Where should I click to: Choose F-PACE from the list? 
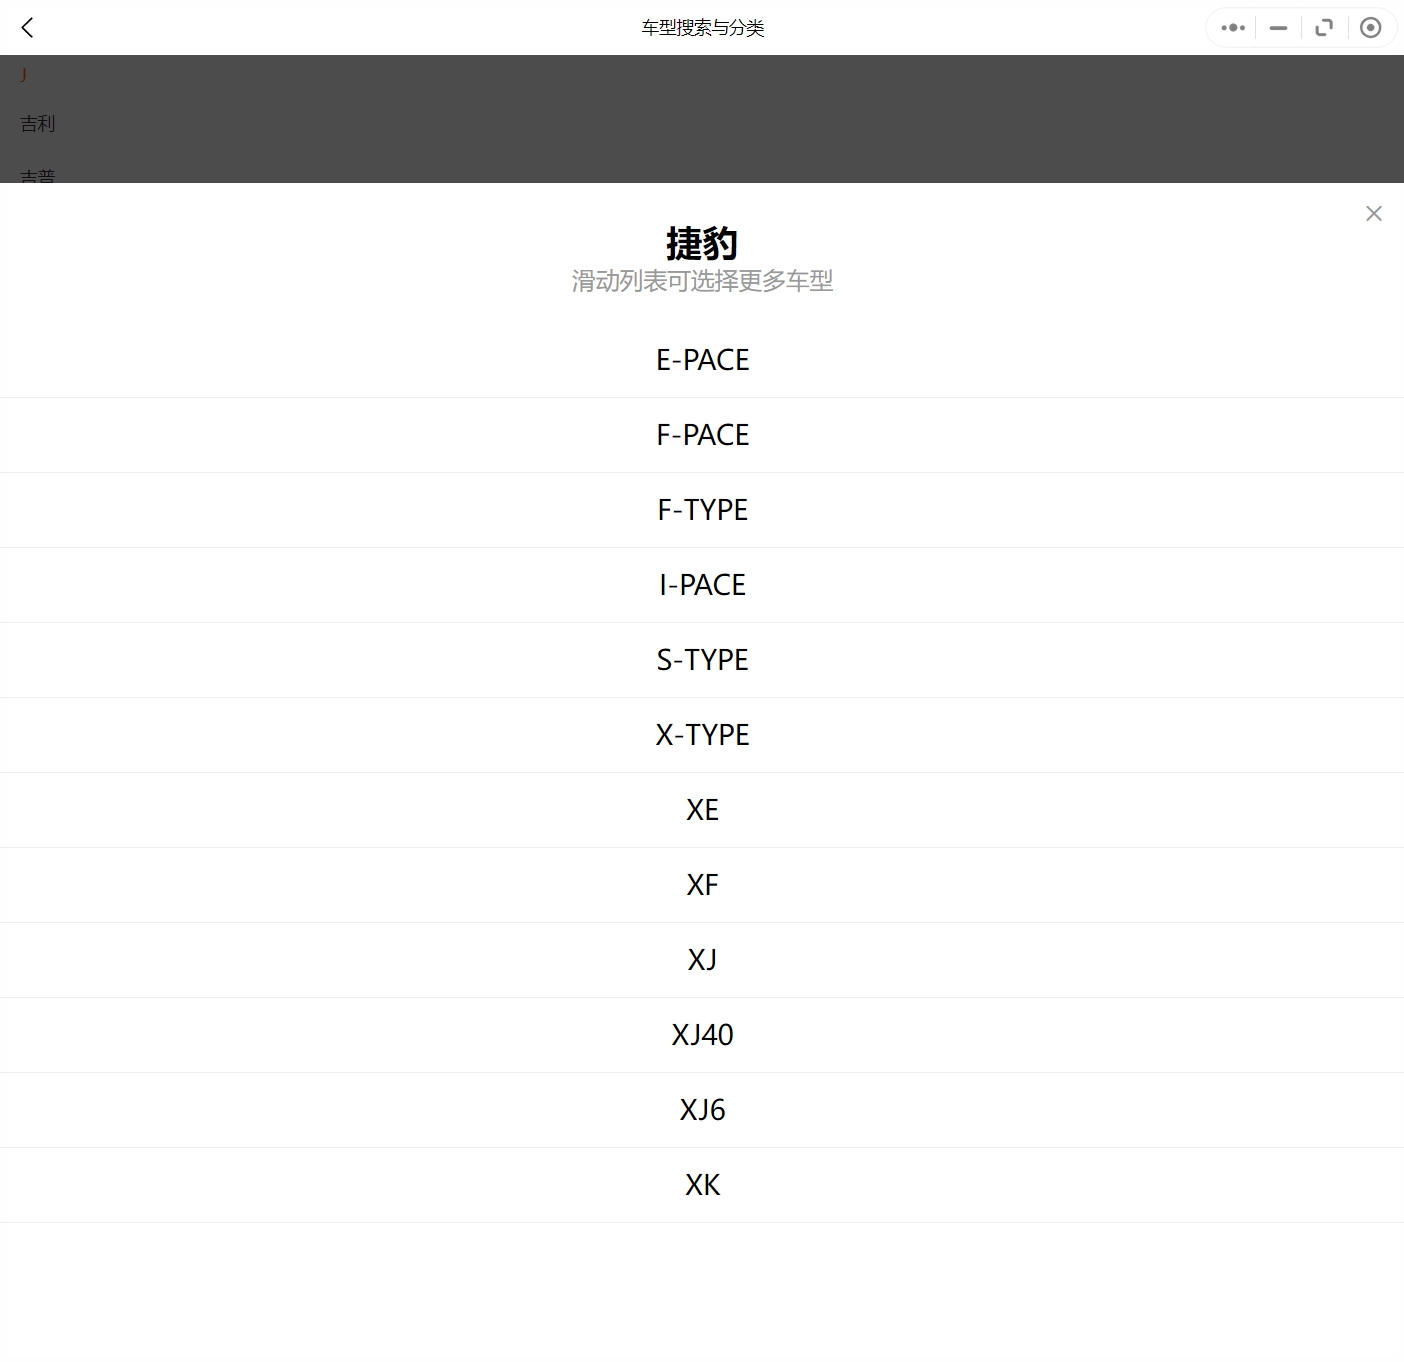click(x=702, y=435)
